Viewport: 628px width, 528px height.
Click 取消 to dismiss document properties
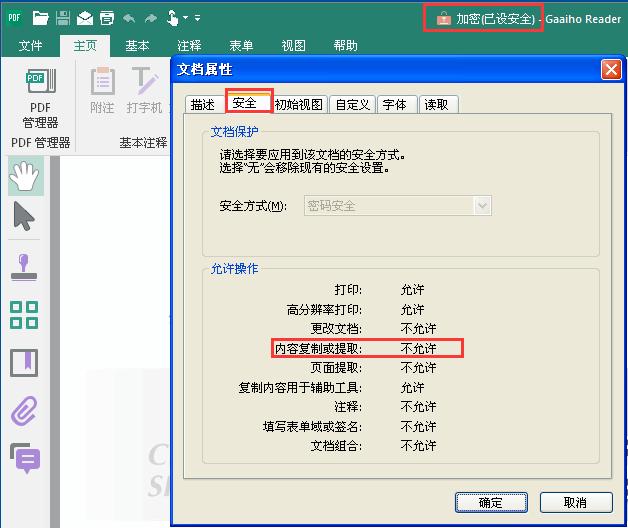(x=576, y=502)
